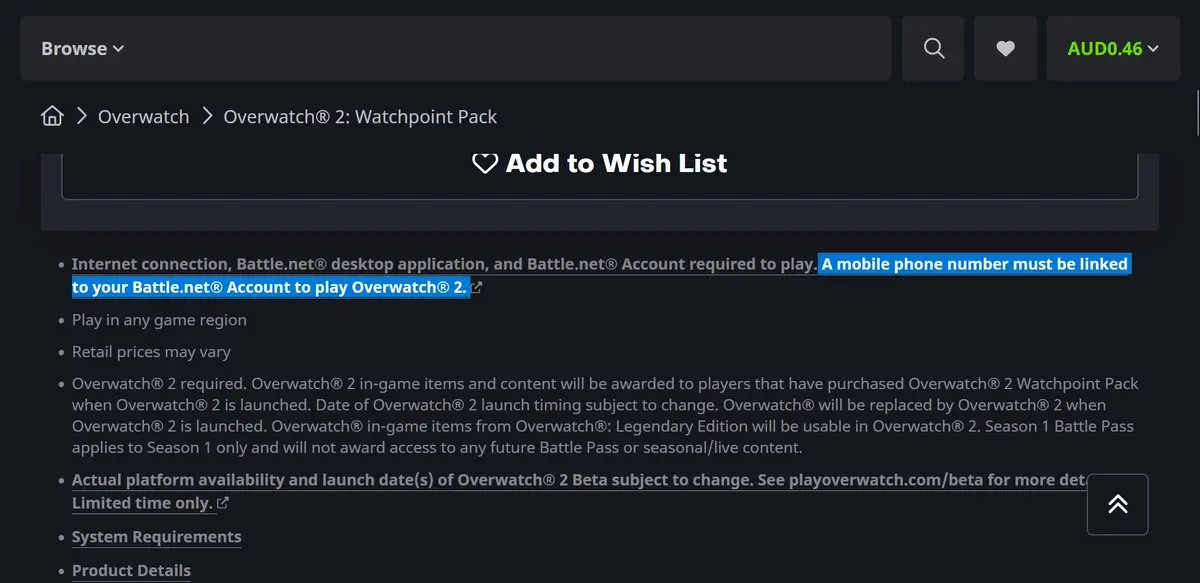1200x583 pixels.
Task: Follow the Limited time only link
Action: coord(142,503)
